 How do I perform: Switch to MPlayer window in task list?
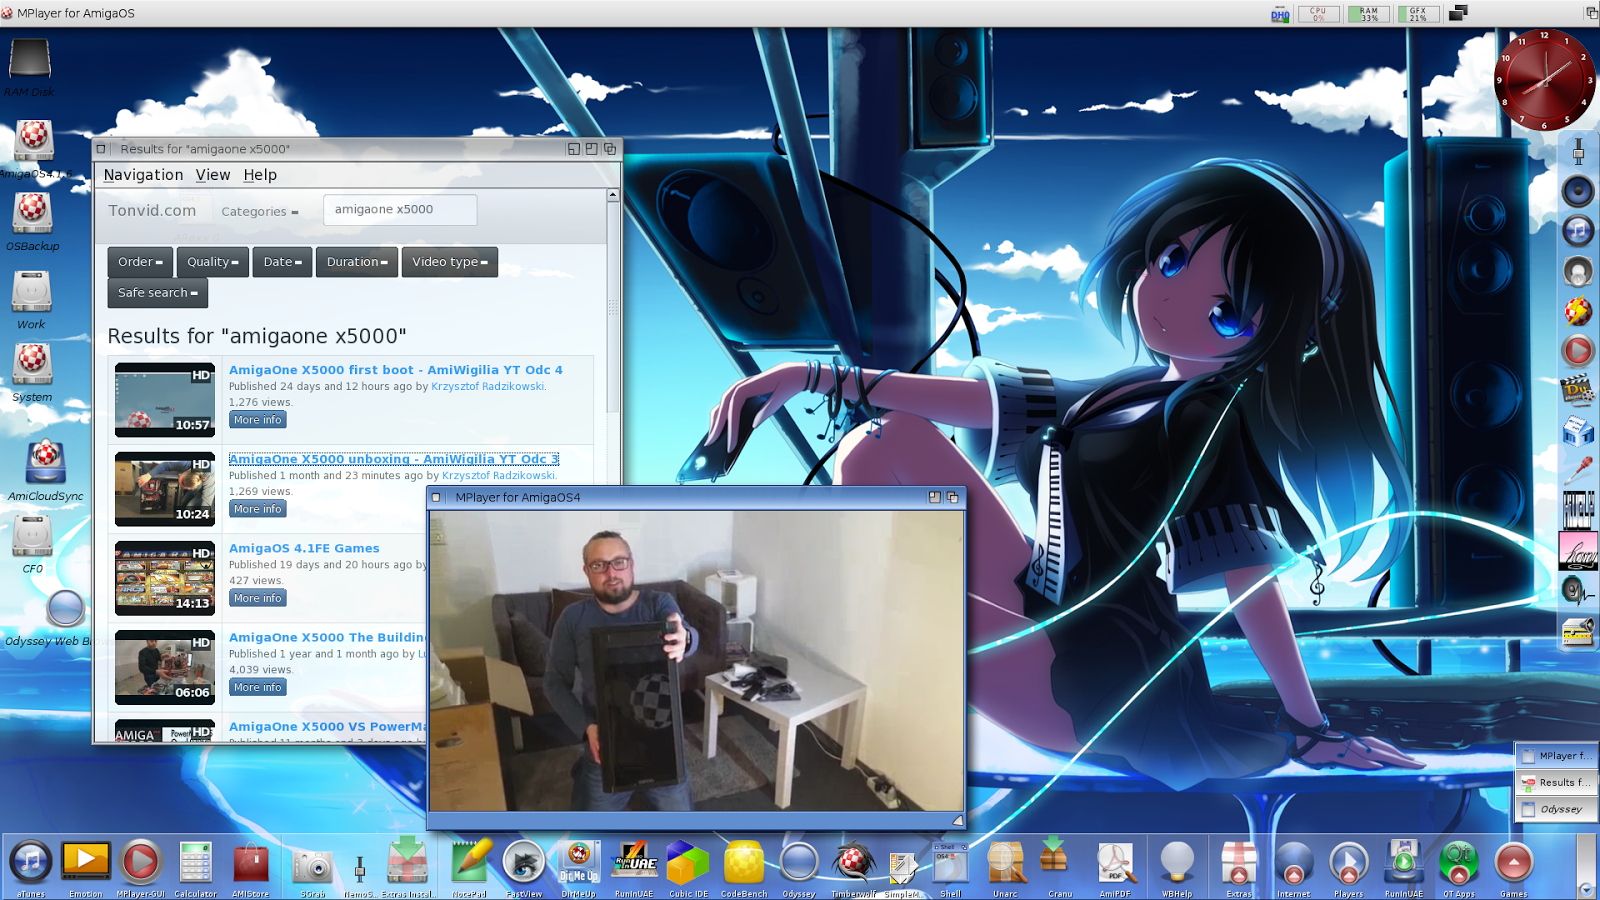(x=1556, y=756)
